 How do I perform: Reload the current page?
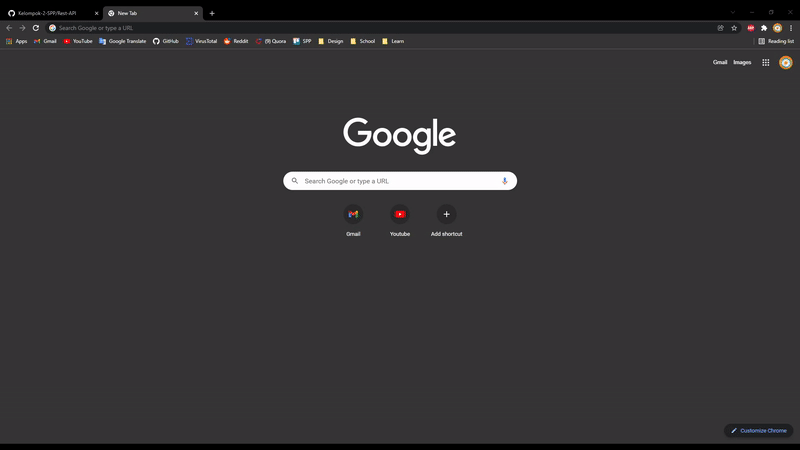click(36, 28)
